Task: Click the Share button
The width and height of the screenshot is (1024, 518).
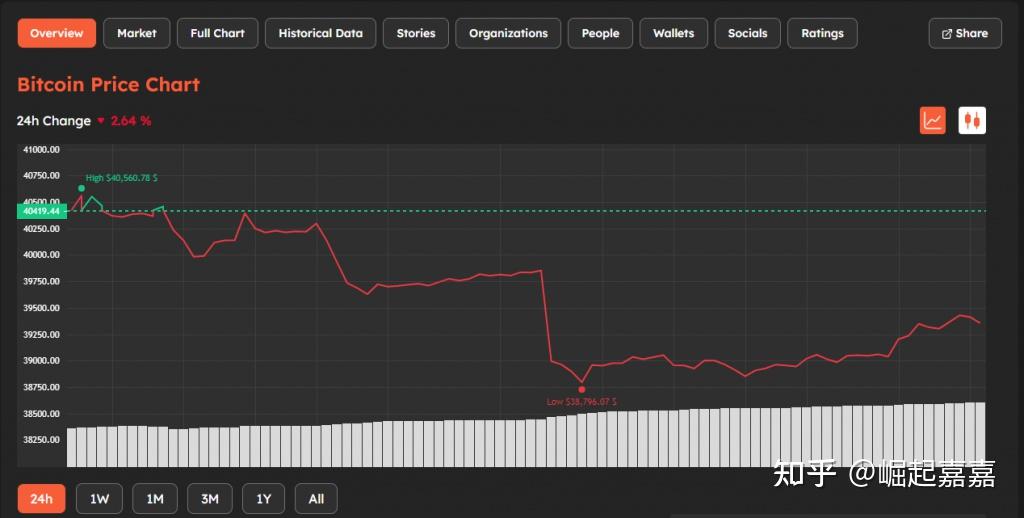Action: (965, 33)
